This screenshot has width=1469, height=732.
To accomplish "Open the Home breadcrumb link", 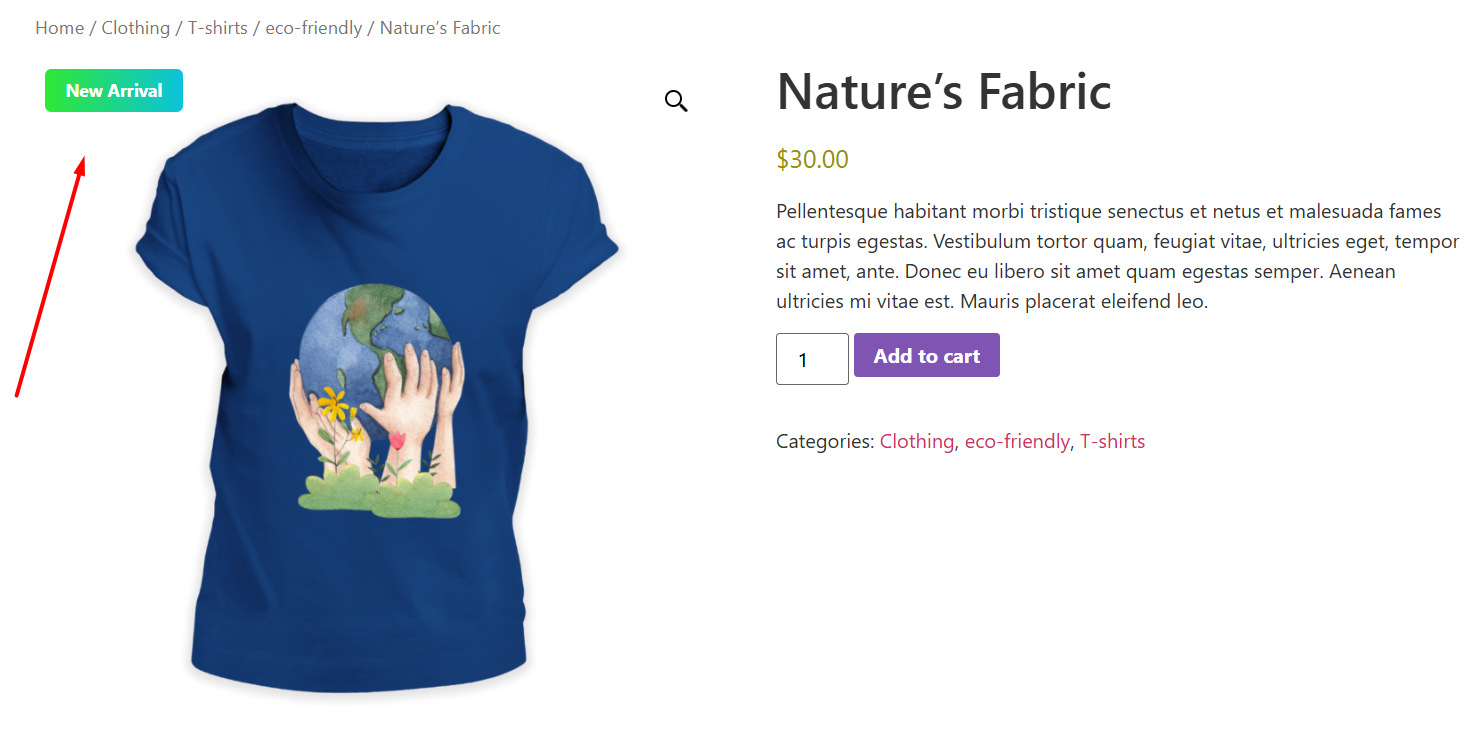I will click(59, 28).
